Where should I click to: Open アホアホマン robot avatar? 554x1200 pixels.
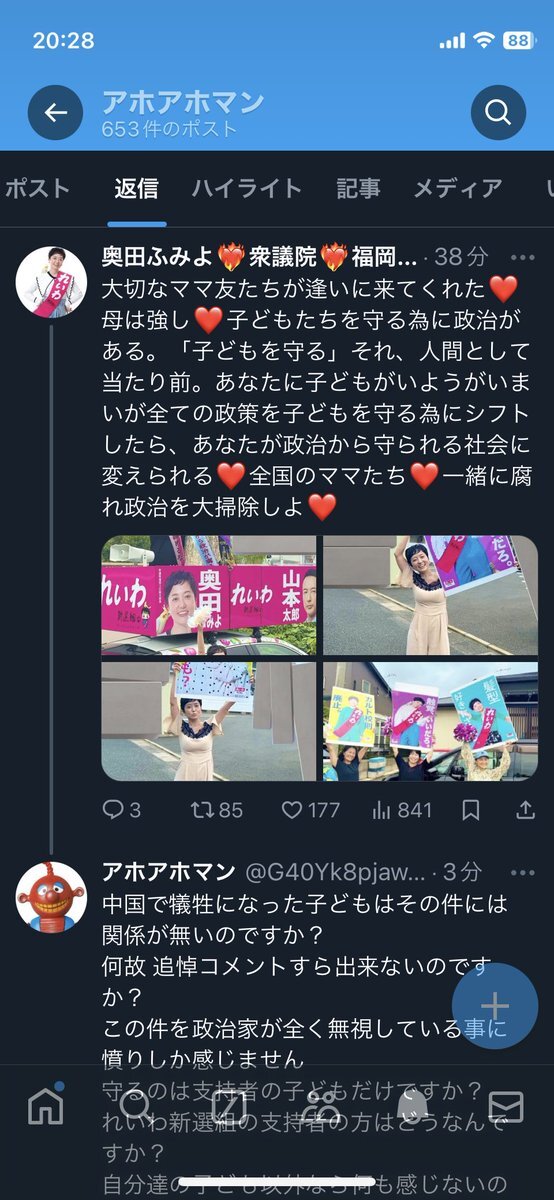click(51, 896)
